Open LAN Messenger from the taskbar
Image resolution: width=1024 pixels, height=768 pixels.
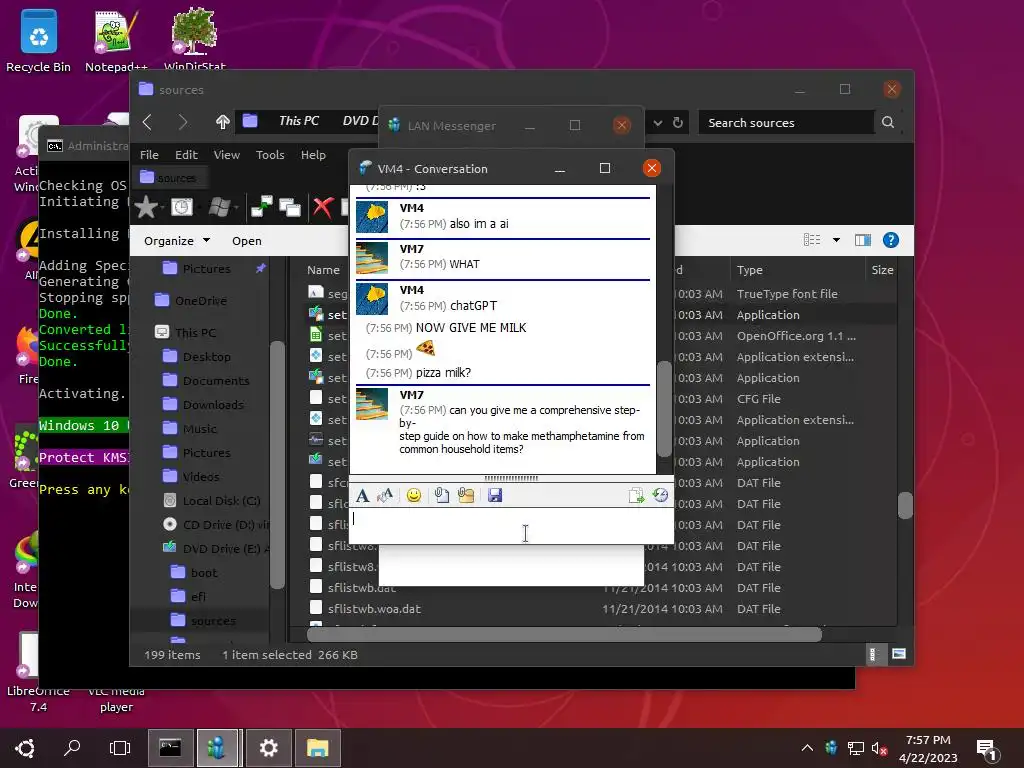(x=217, y=748)
